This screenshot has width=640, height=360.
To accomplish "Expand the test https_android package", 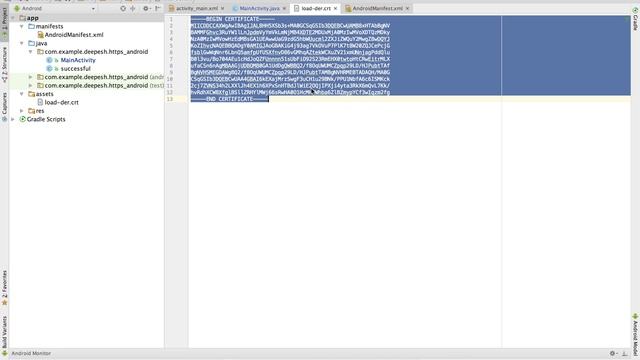I will pos(31,85).
